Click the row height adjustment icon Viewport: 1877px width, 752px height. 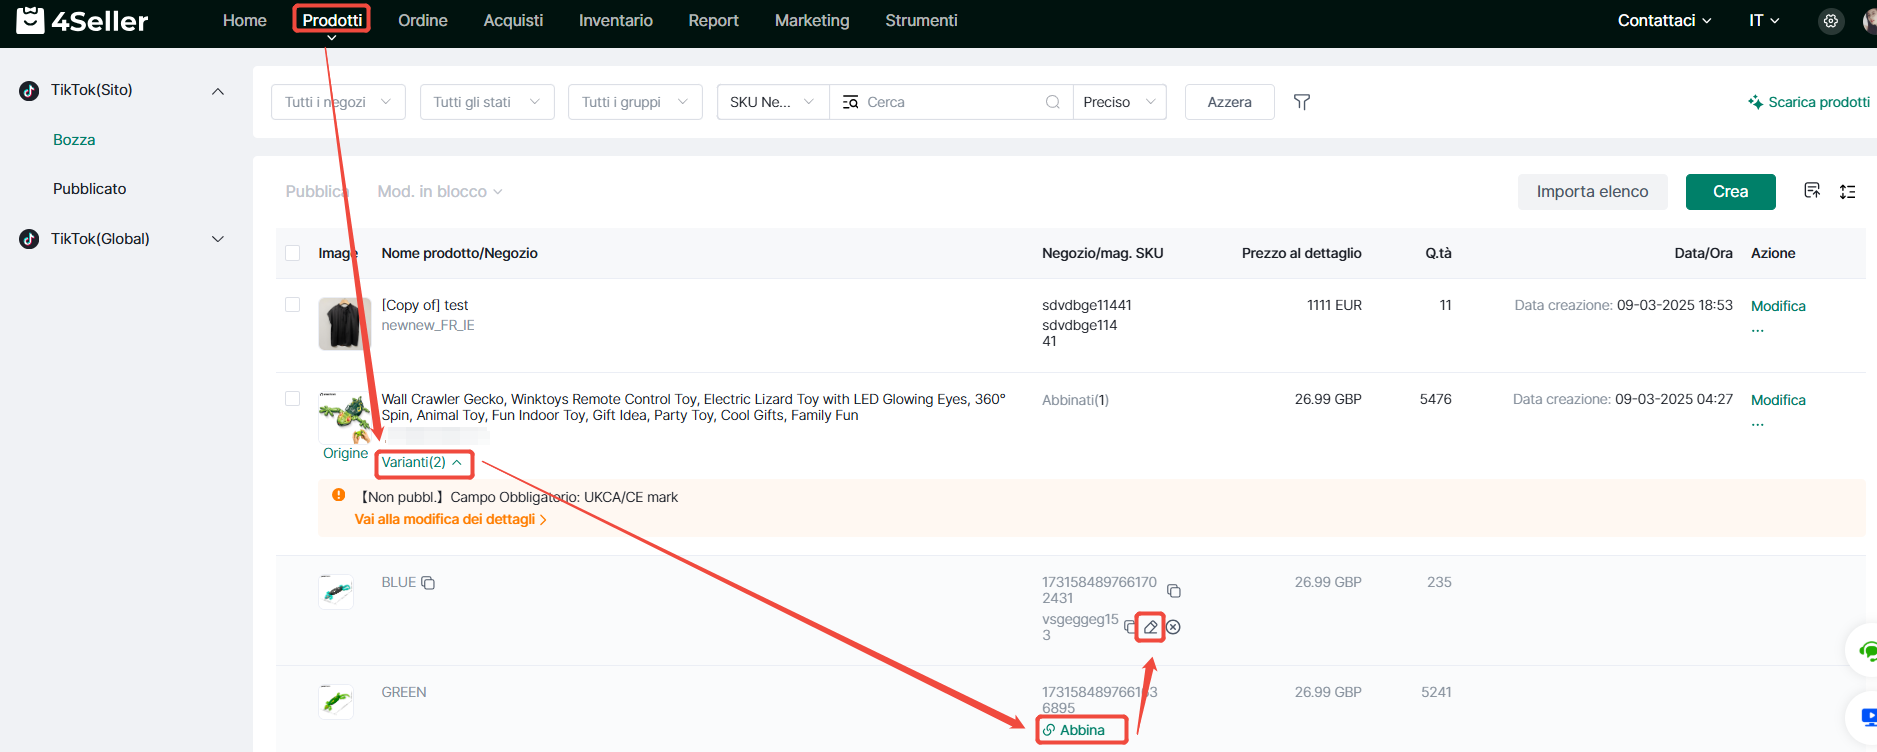pos(1847,192)
